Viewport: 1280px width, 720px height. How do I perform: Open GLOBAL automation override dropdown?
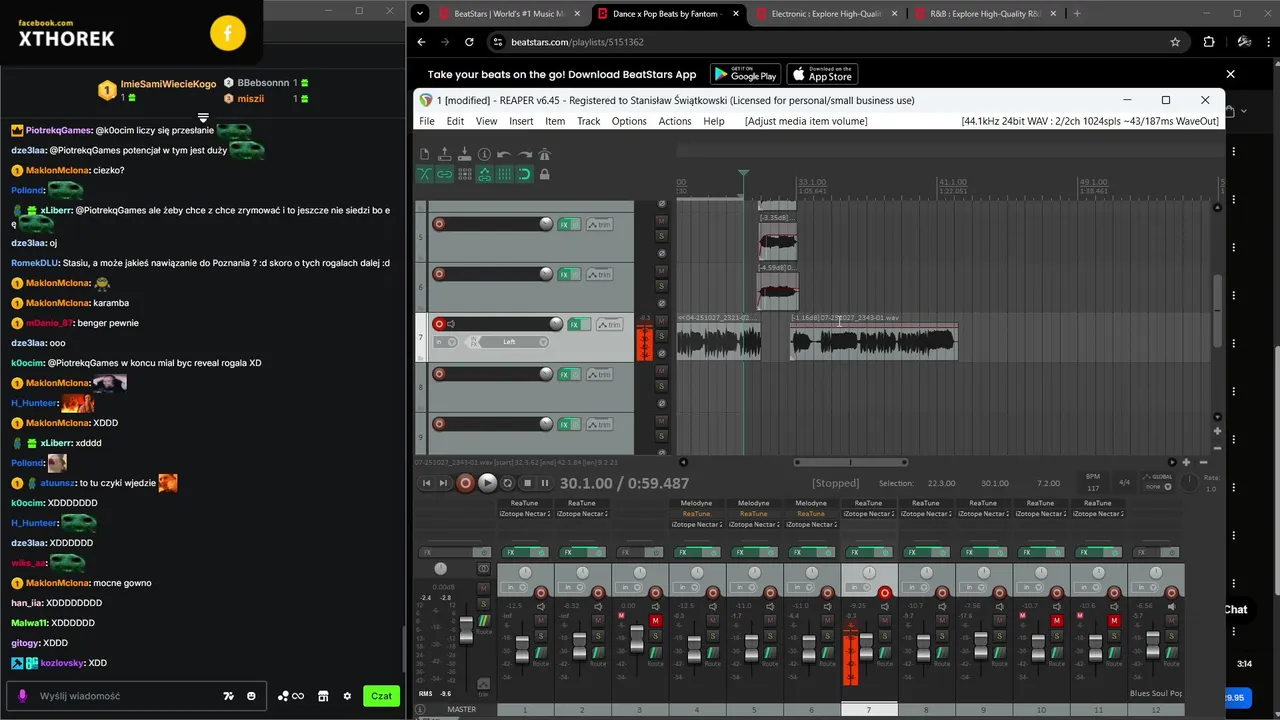tap(1156, 481)
